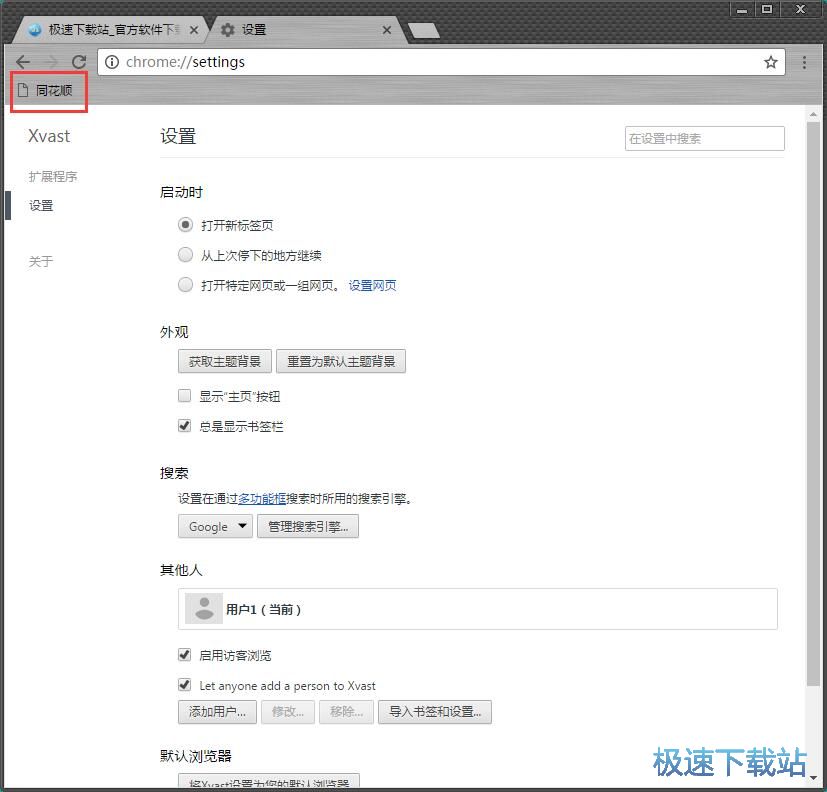This screenshot has width=827, height=792.
Task: Select 打开新标签页 startup option
Action: [x=185, y=225]
